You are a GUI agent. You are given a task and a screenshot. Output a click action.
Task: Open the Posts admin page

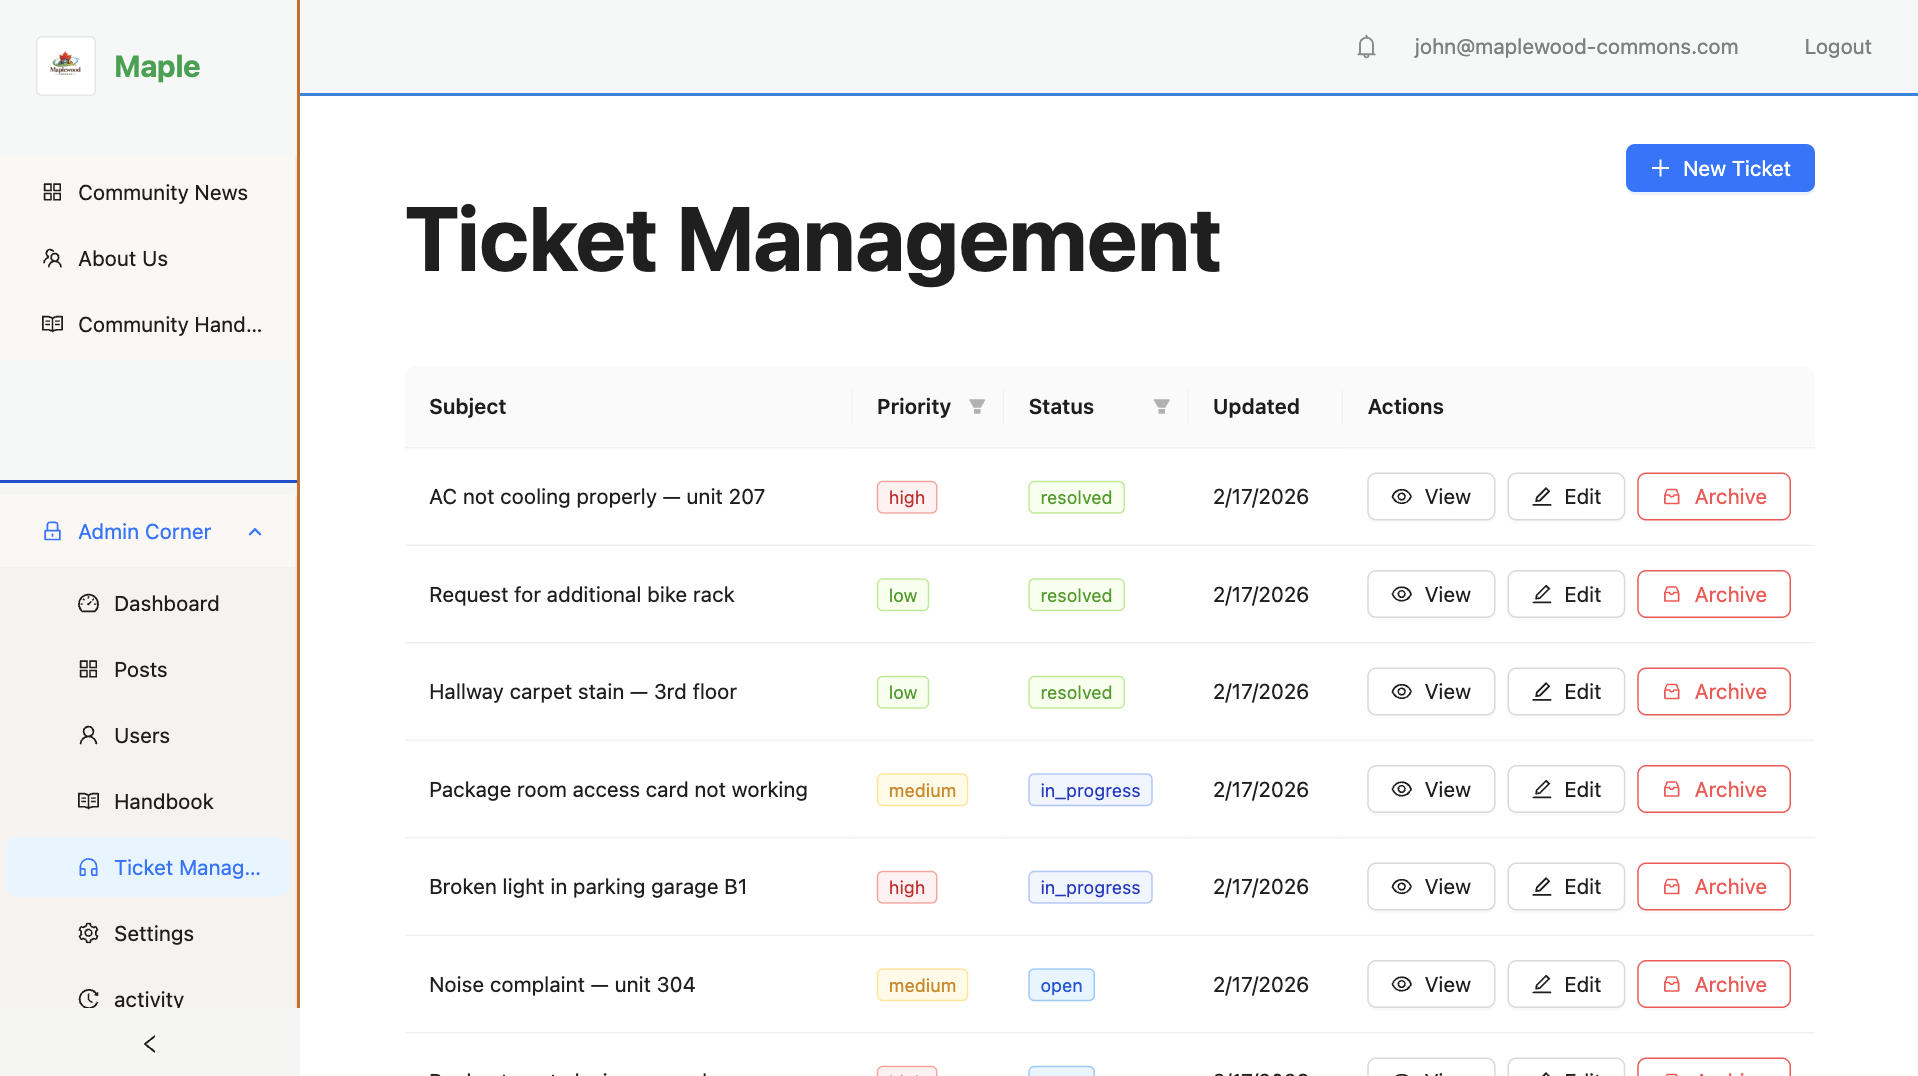(x=140, y=669)
